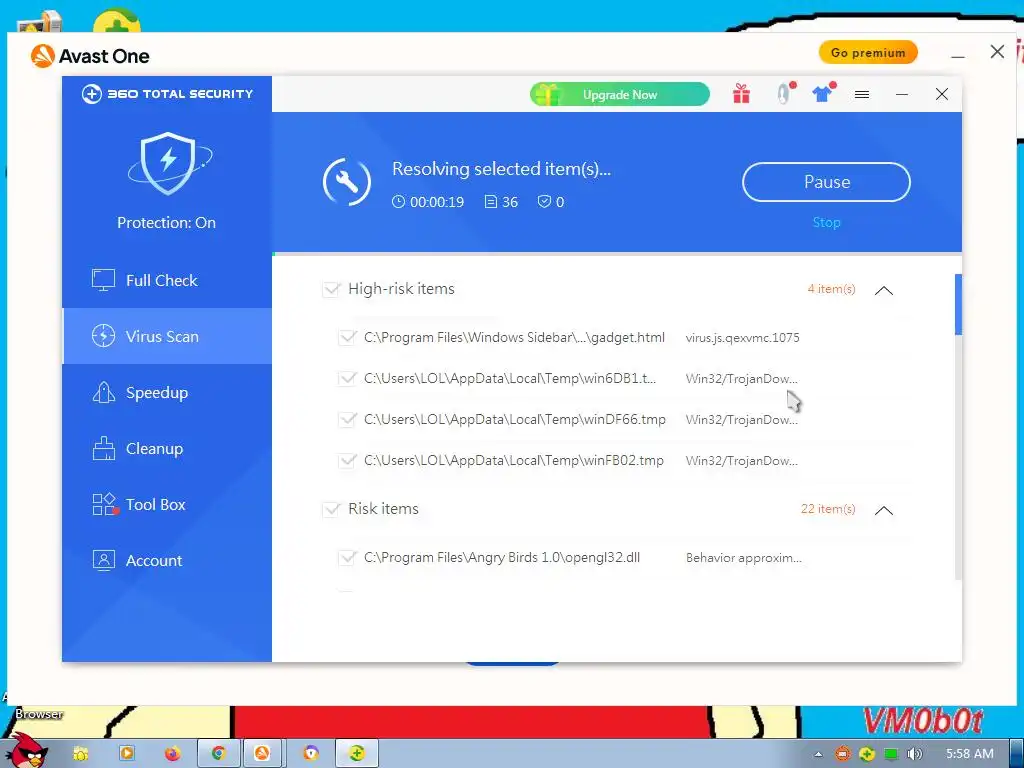
Task: Select the gadget.html file path
Action: pos(514,338)
